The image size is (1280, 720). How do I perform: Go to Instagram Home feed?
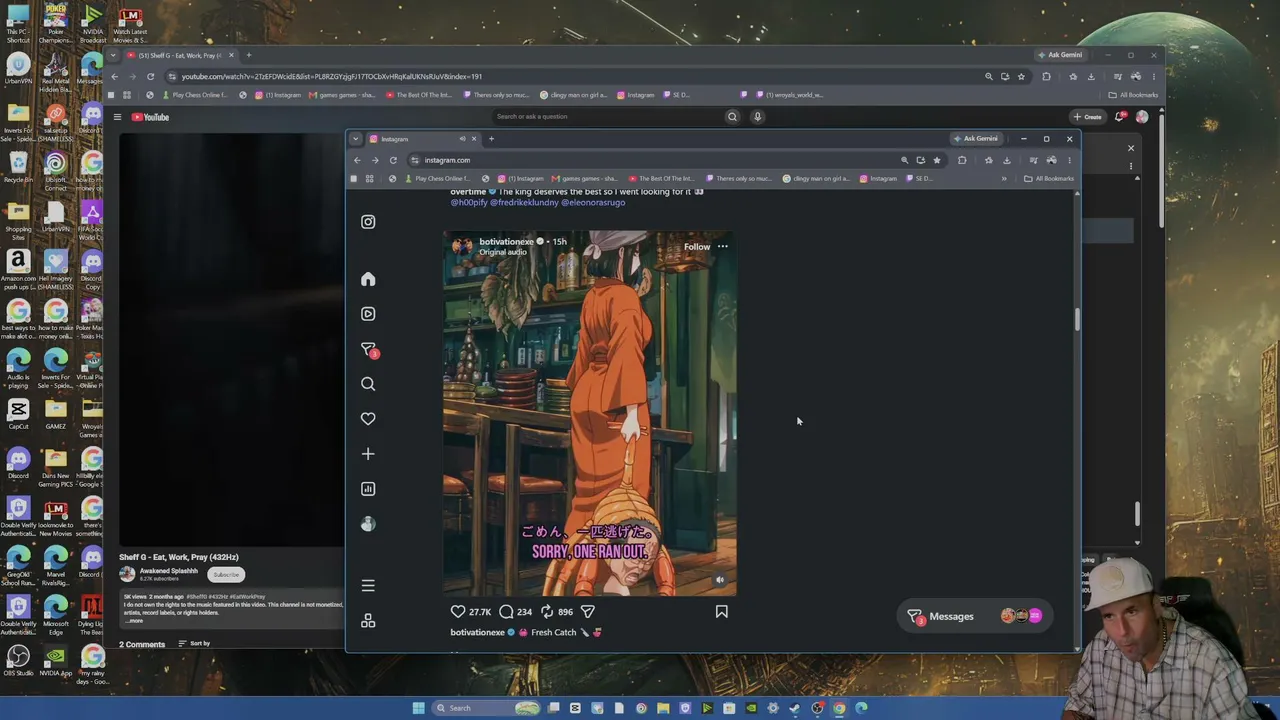[368, 279]
